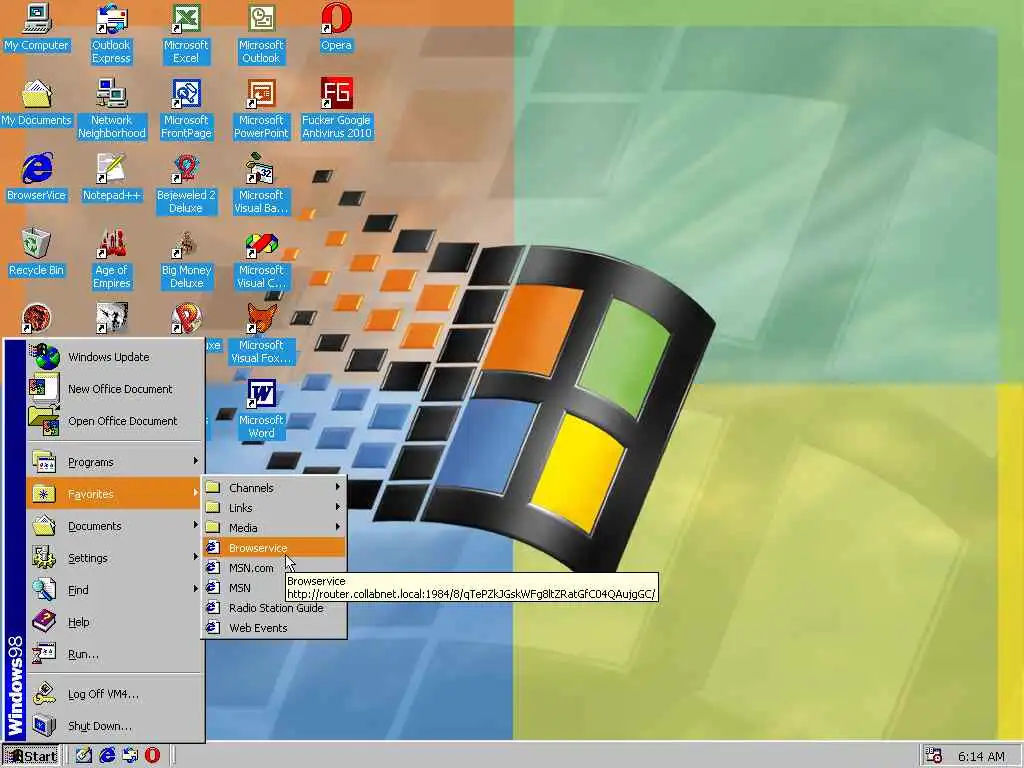Launch Opera from its desktop shortcut
This screenshot has height=768, width=1024.
click(x=336, y=28)
